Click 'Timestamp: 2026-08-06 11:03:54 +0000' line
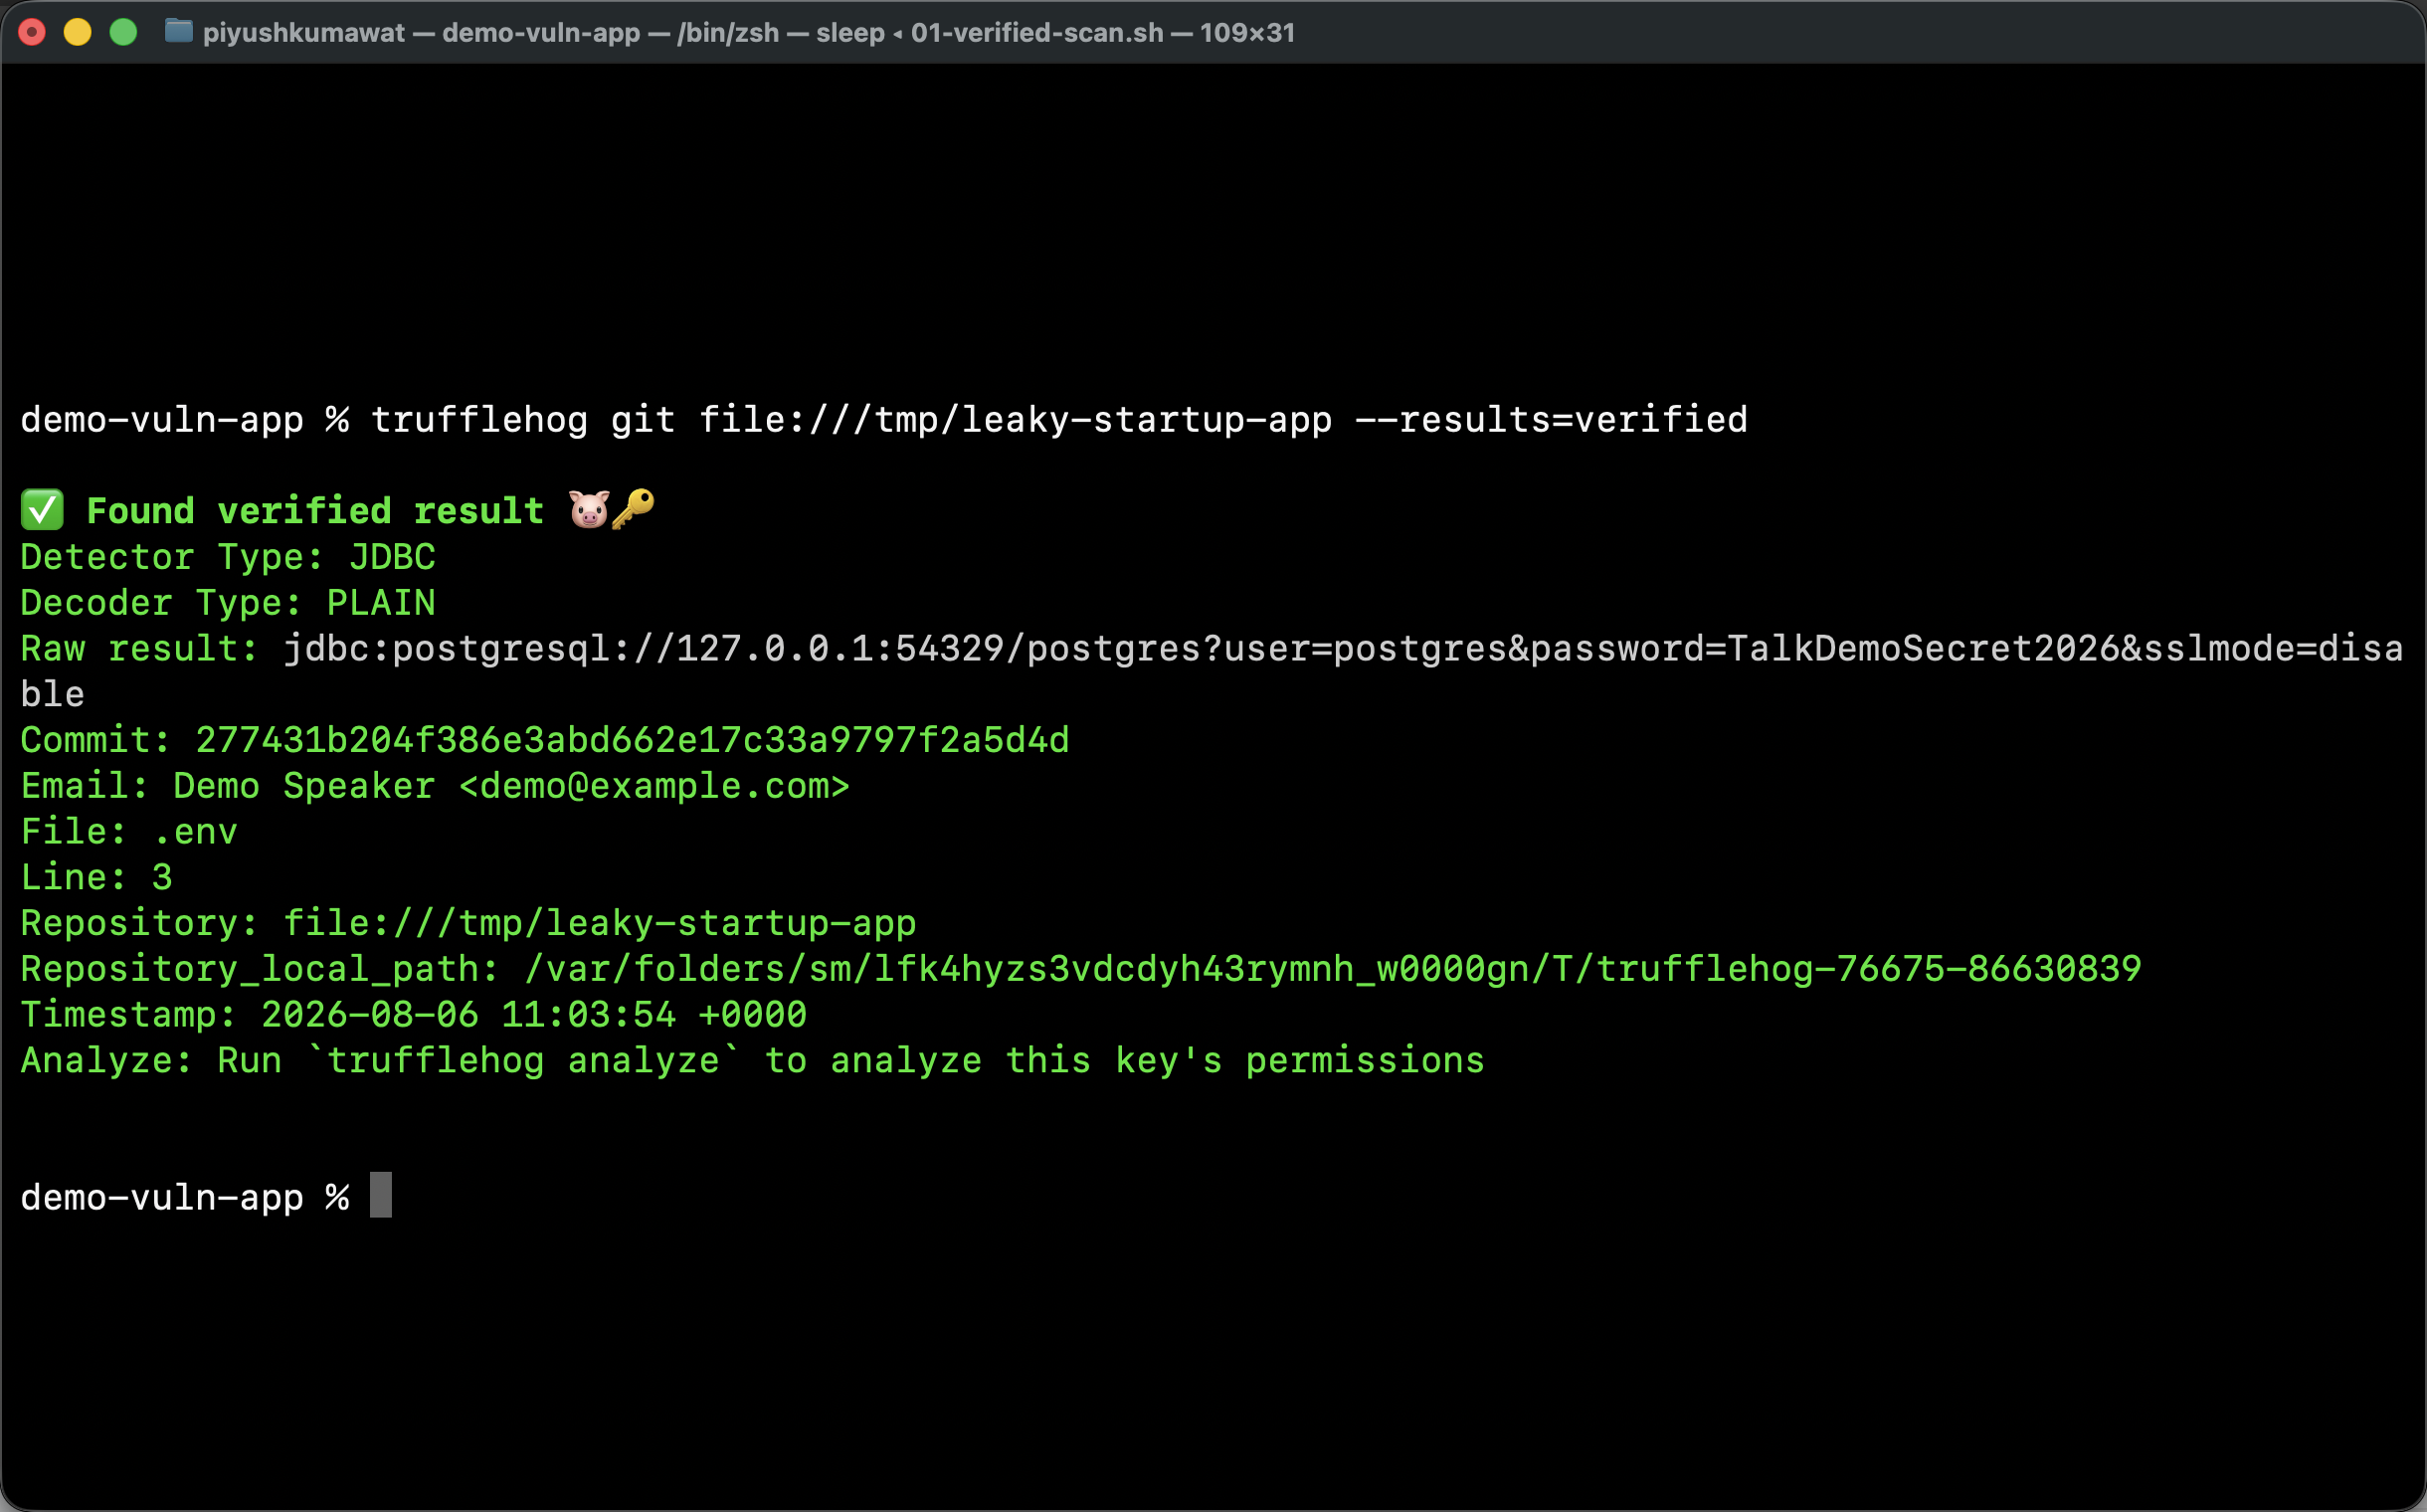Viewport: 2427px width, 1512px height. (413, 1015)
